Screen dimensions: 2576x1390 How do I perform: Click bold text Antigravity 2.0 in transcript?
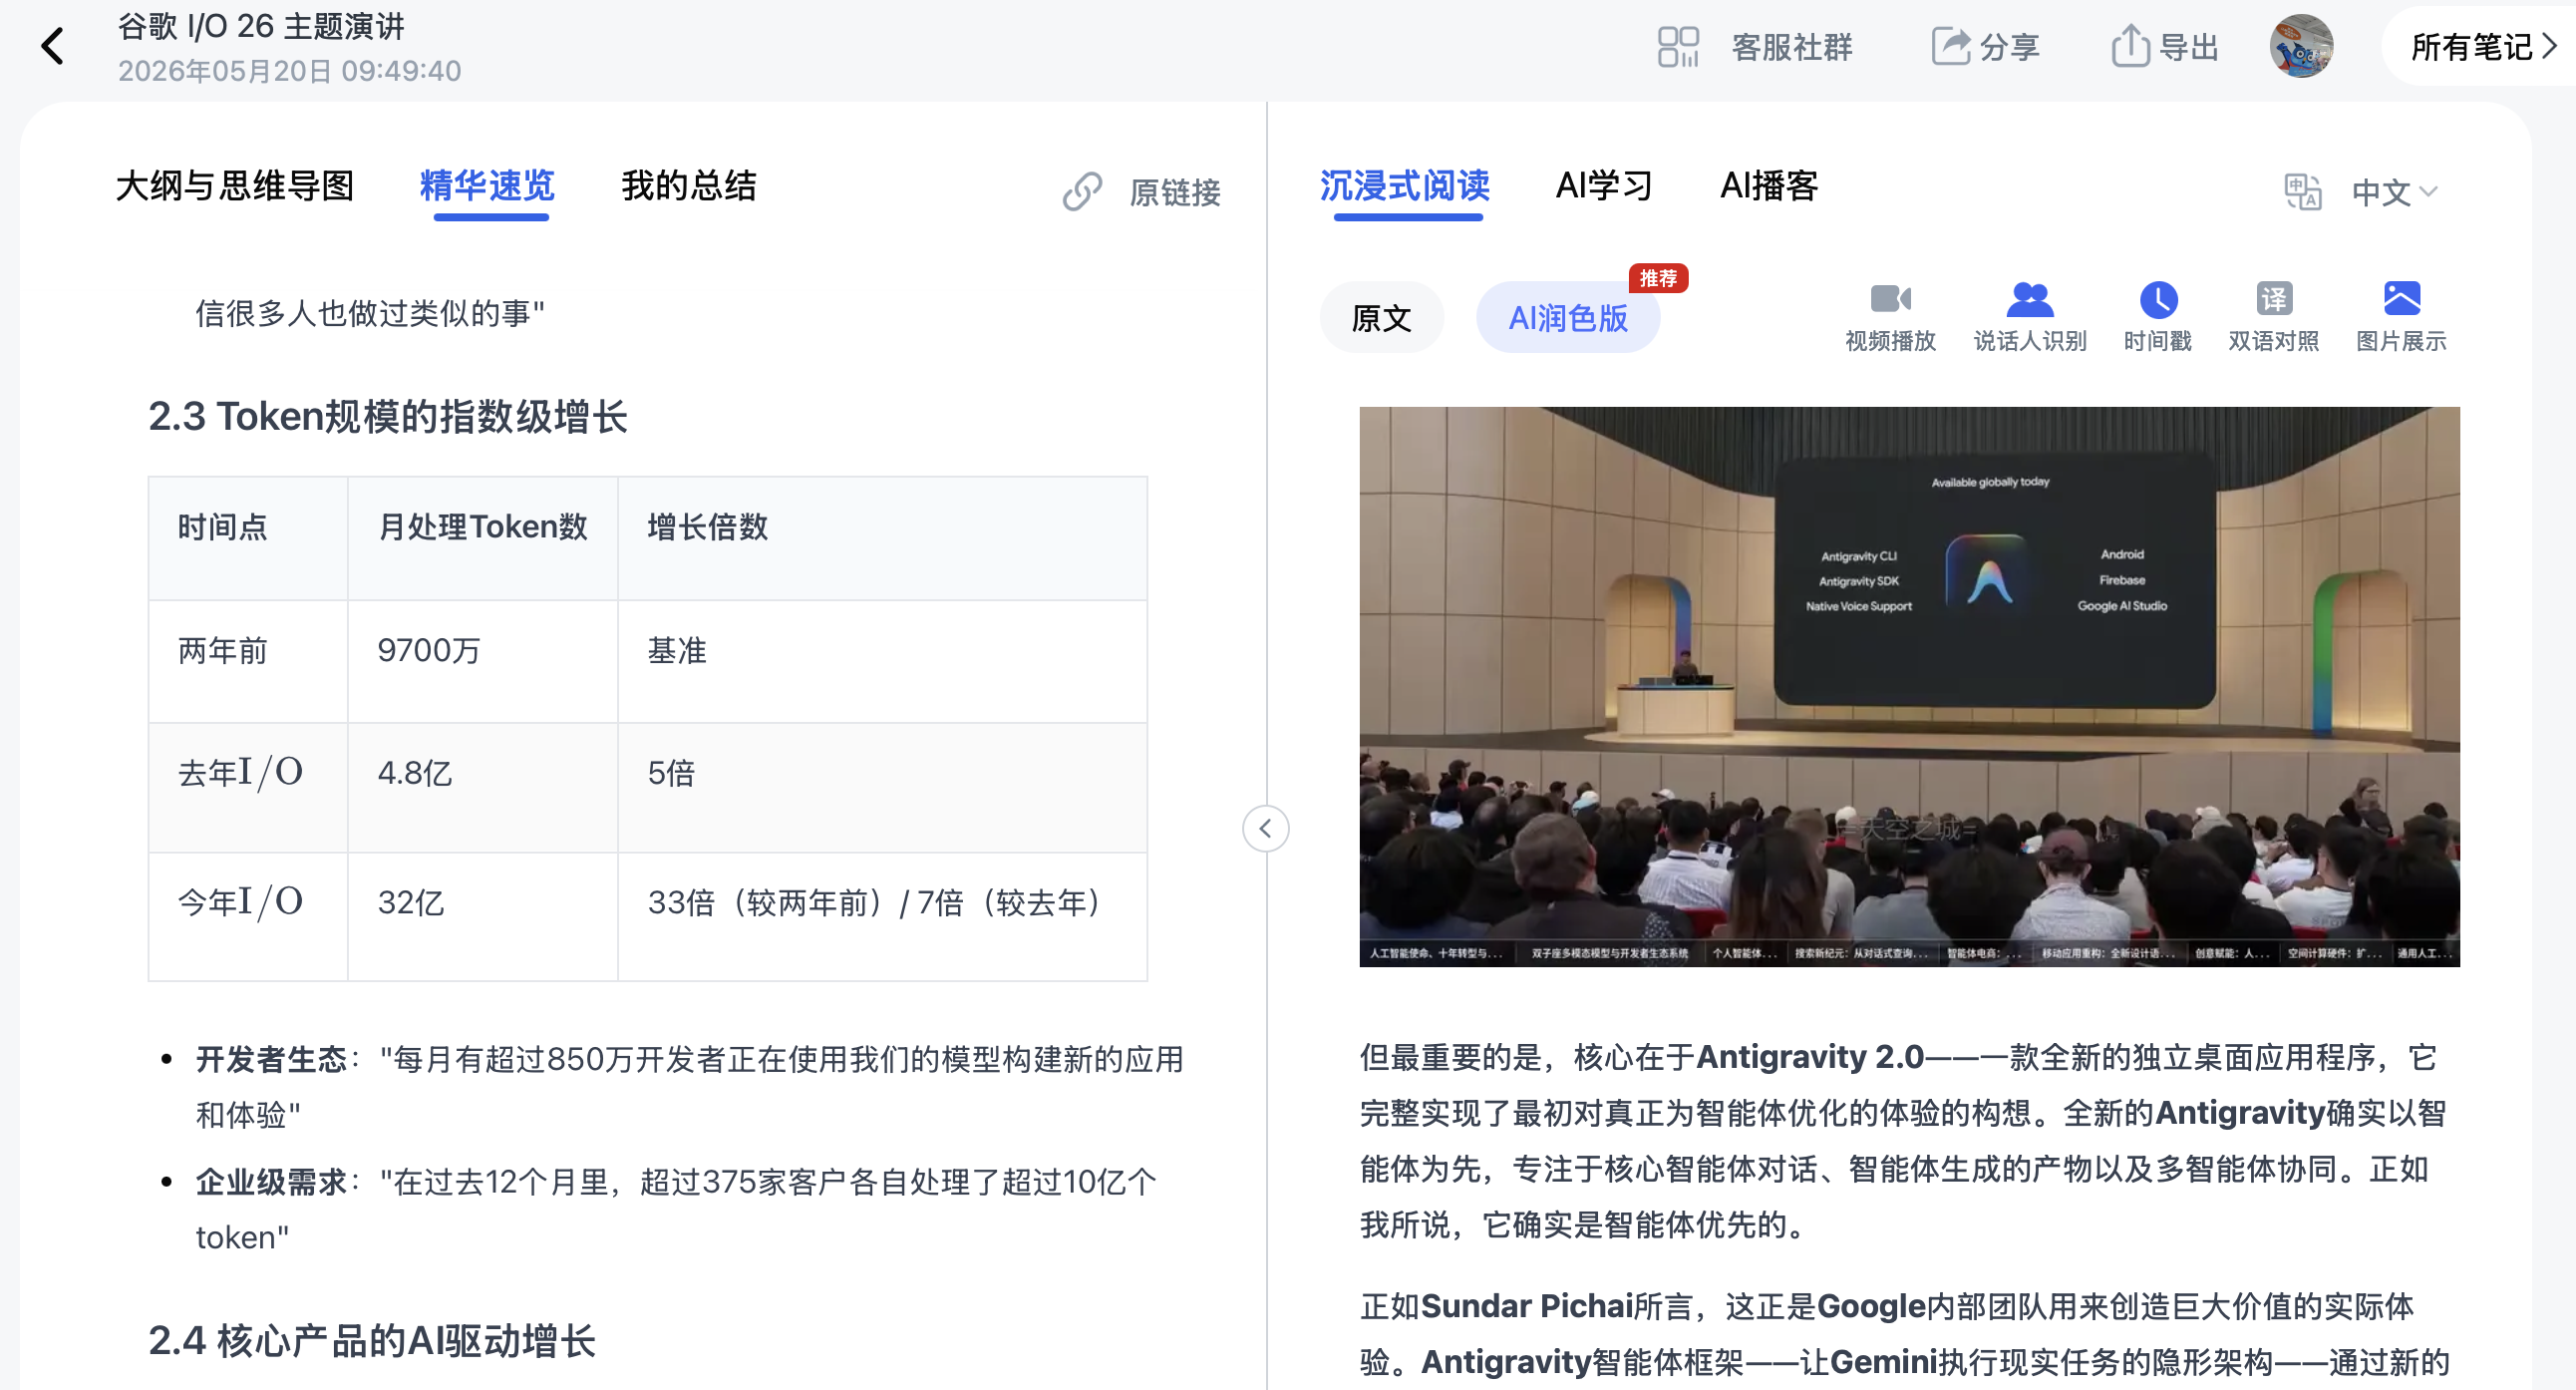point(1810,1057)
